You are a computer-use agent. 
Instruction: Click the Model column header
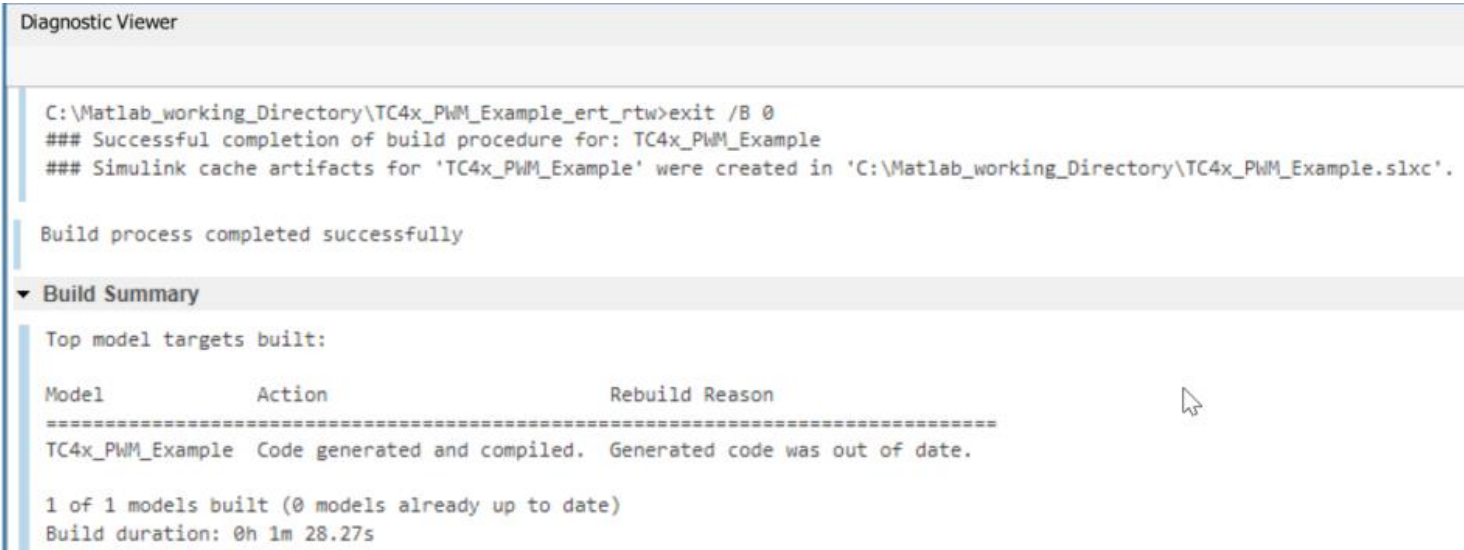pyautogui.click(x=74, y=395)
